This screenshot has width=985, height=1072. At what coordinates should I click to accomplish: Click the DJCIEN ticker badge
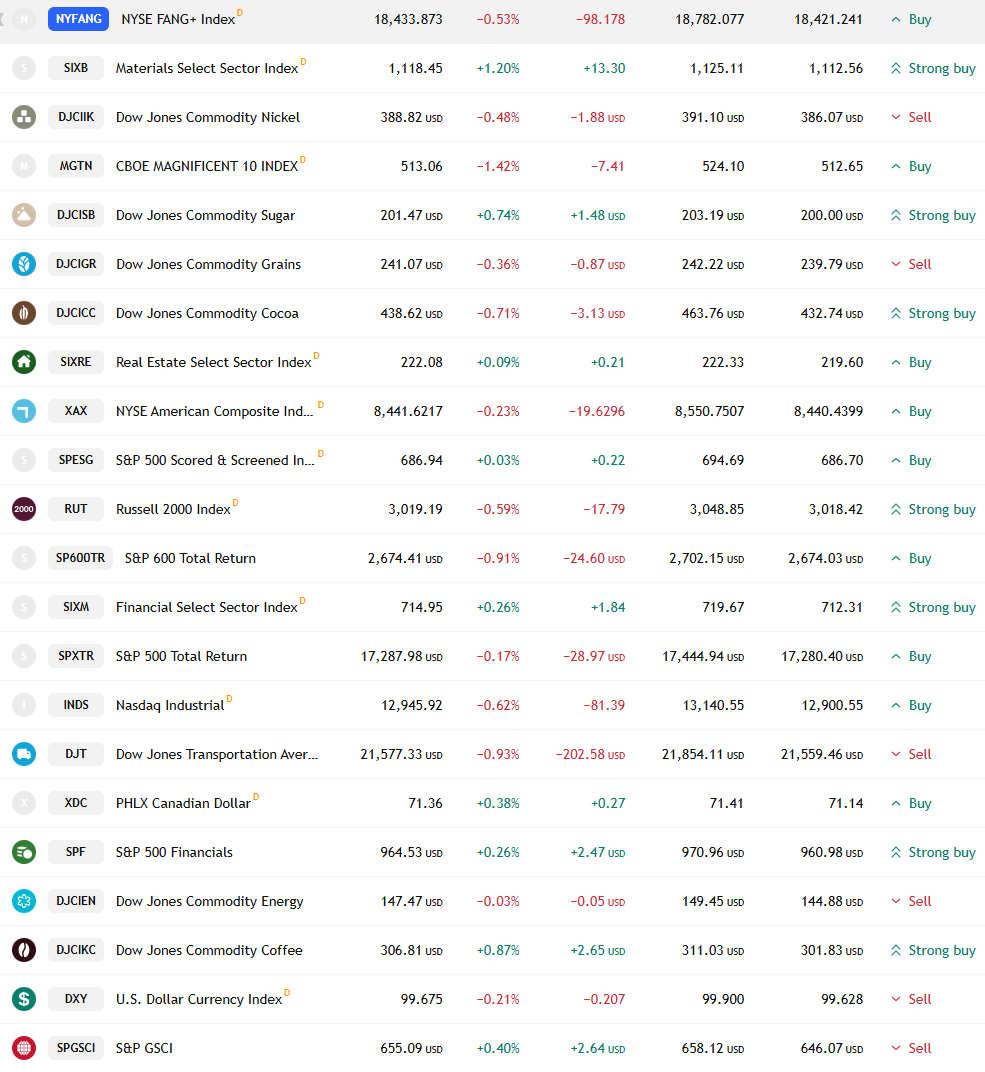pos(76,901)
